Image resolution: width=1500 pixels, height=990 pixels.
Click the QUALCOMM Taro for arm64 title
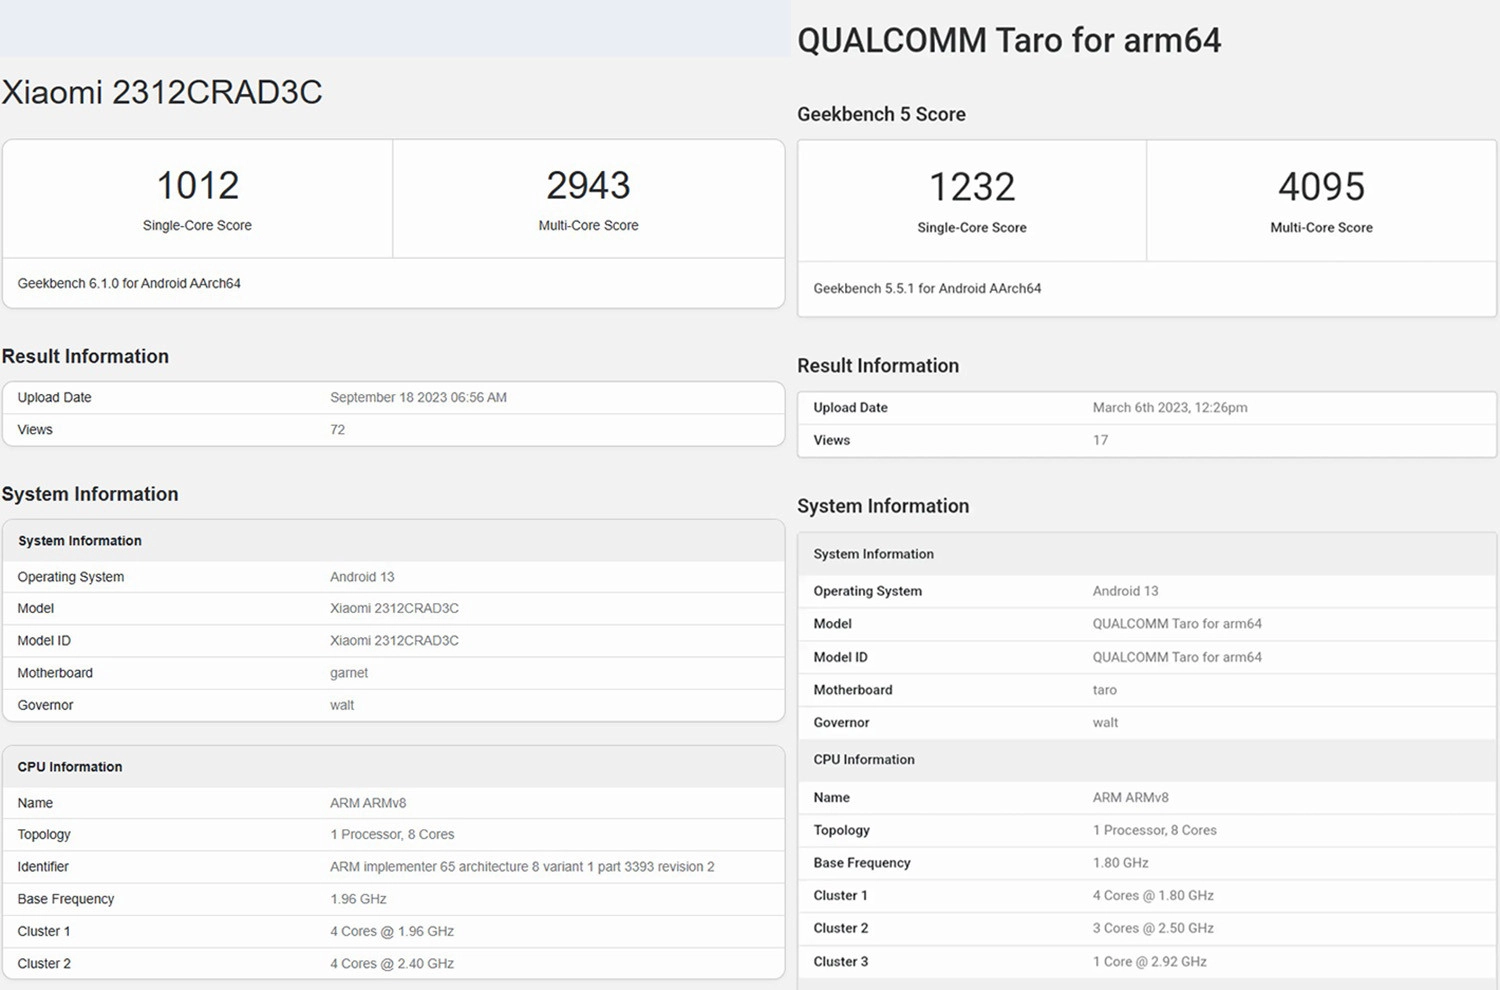(x=1009, y=40)
